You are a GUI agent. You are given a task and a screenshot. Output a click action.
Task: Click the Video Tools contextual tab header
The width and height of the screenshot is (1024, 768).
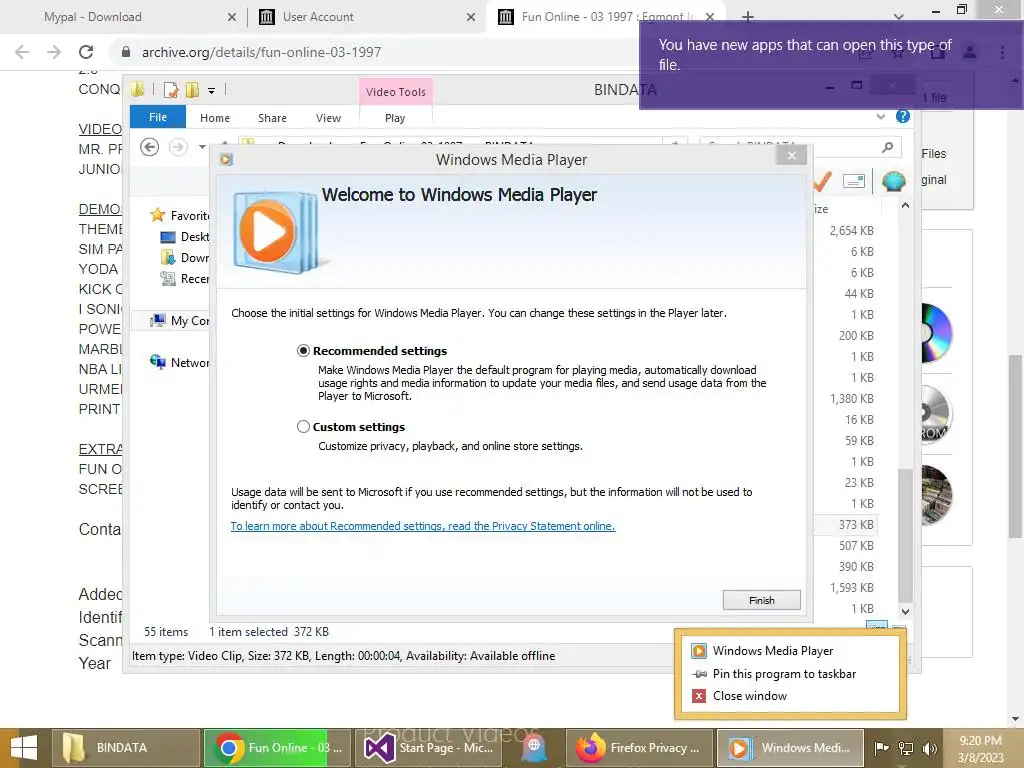click(x=396, y=92)
